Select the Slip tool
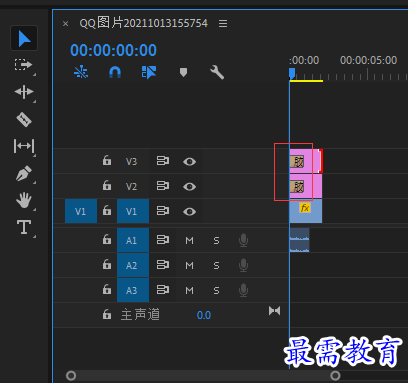 click(x=24, y=146)
